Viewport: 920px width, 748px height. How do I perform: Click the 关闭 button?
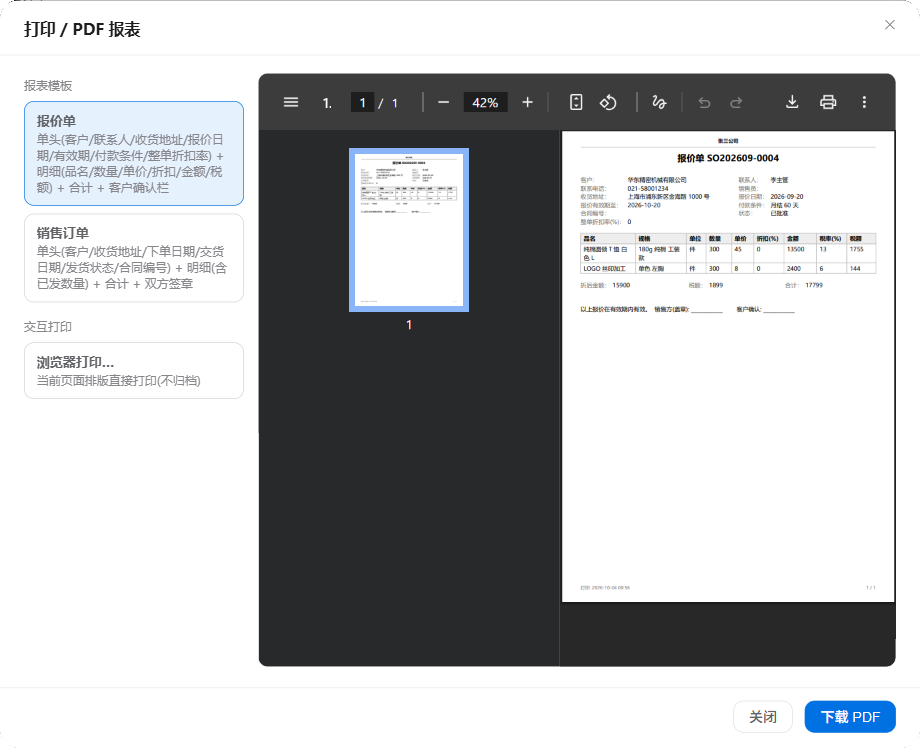(x=763, y=716)
